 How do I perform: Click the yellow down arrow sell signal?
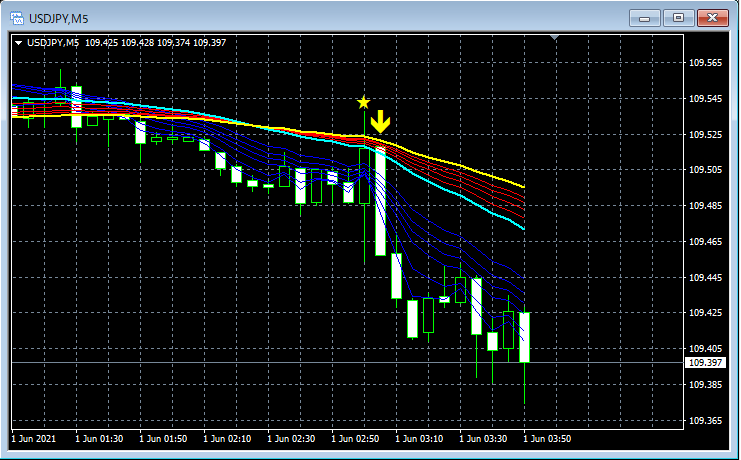point(380,122)
